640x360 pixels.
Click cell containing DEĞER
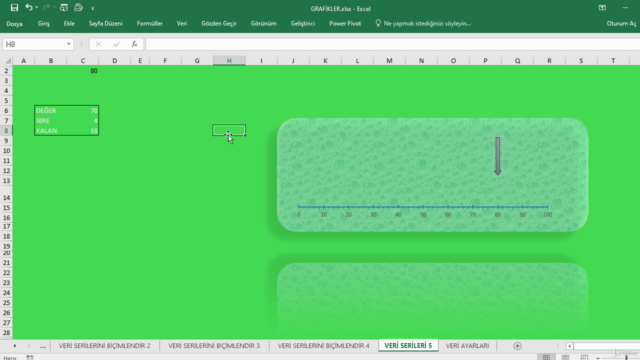pyautogui.click(x=51, y=111)
